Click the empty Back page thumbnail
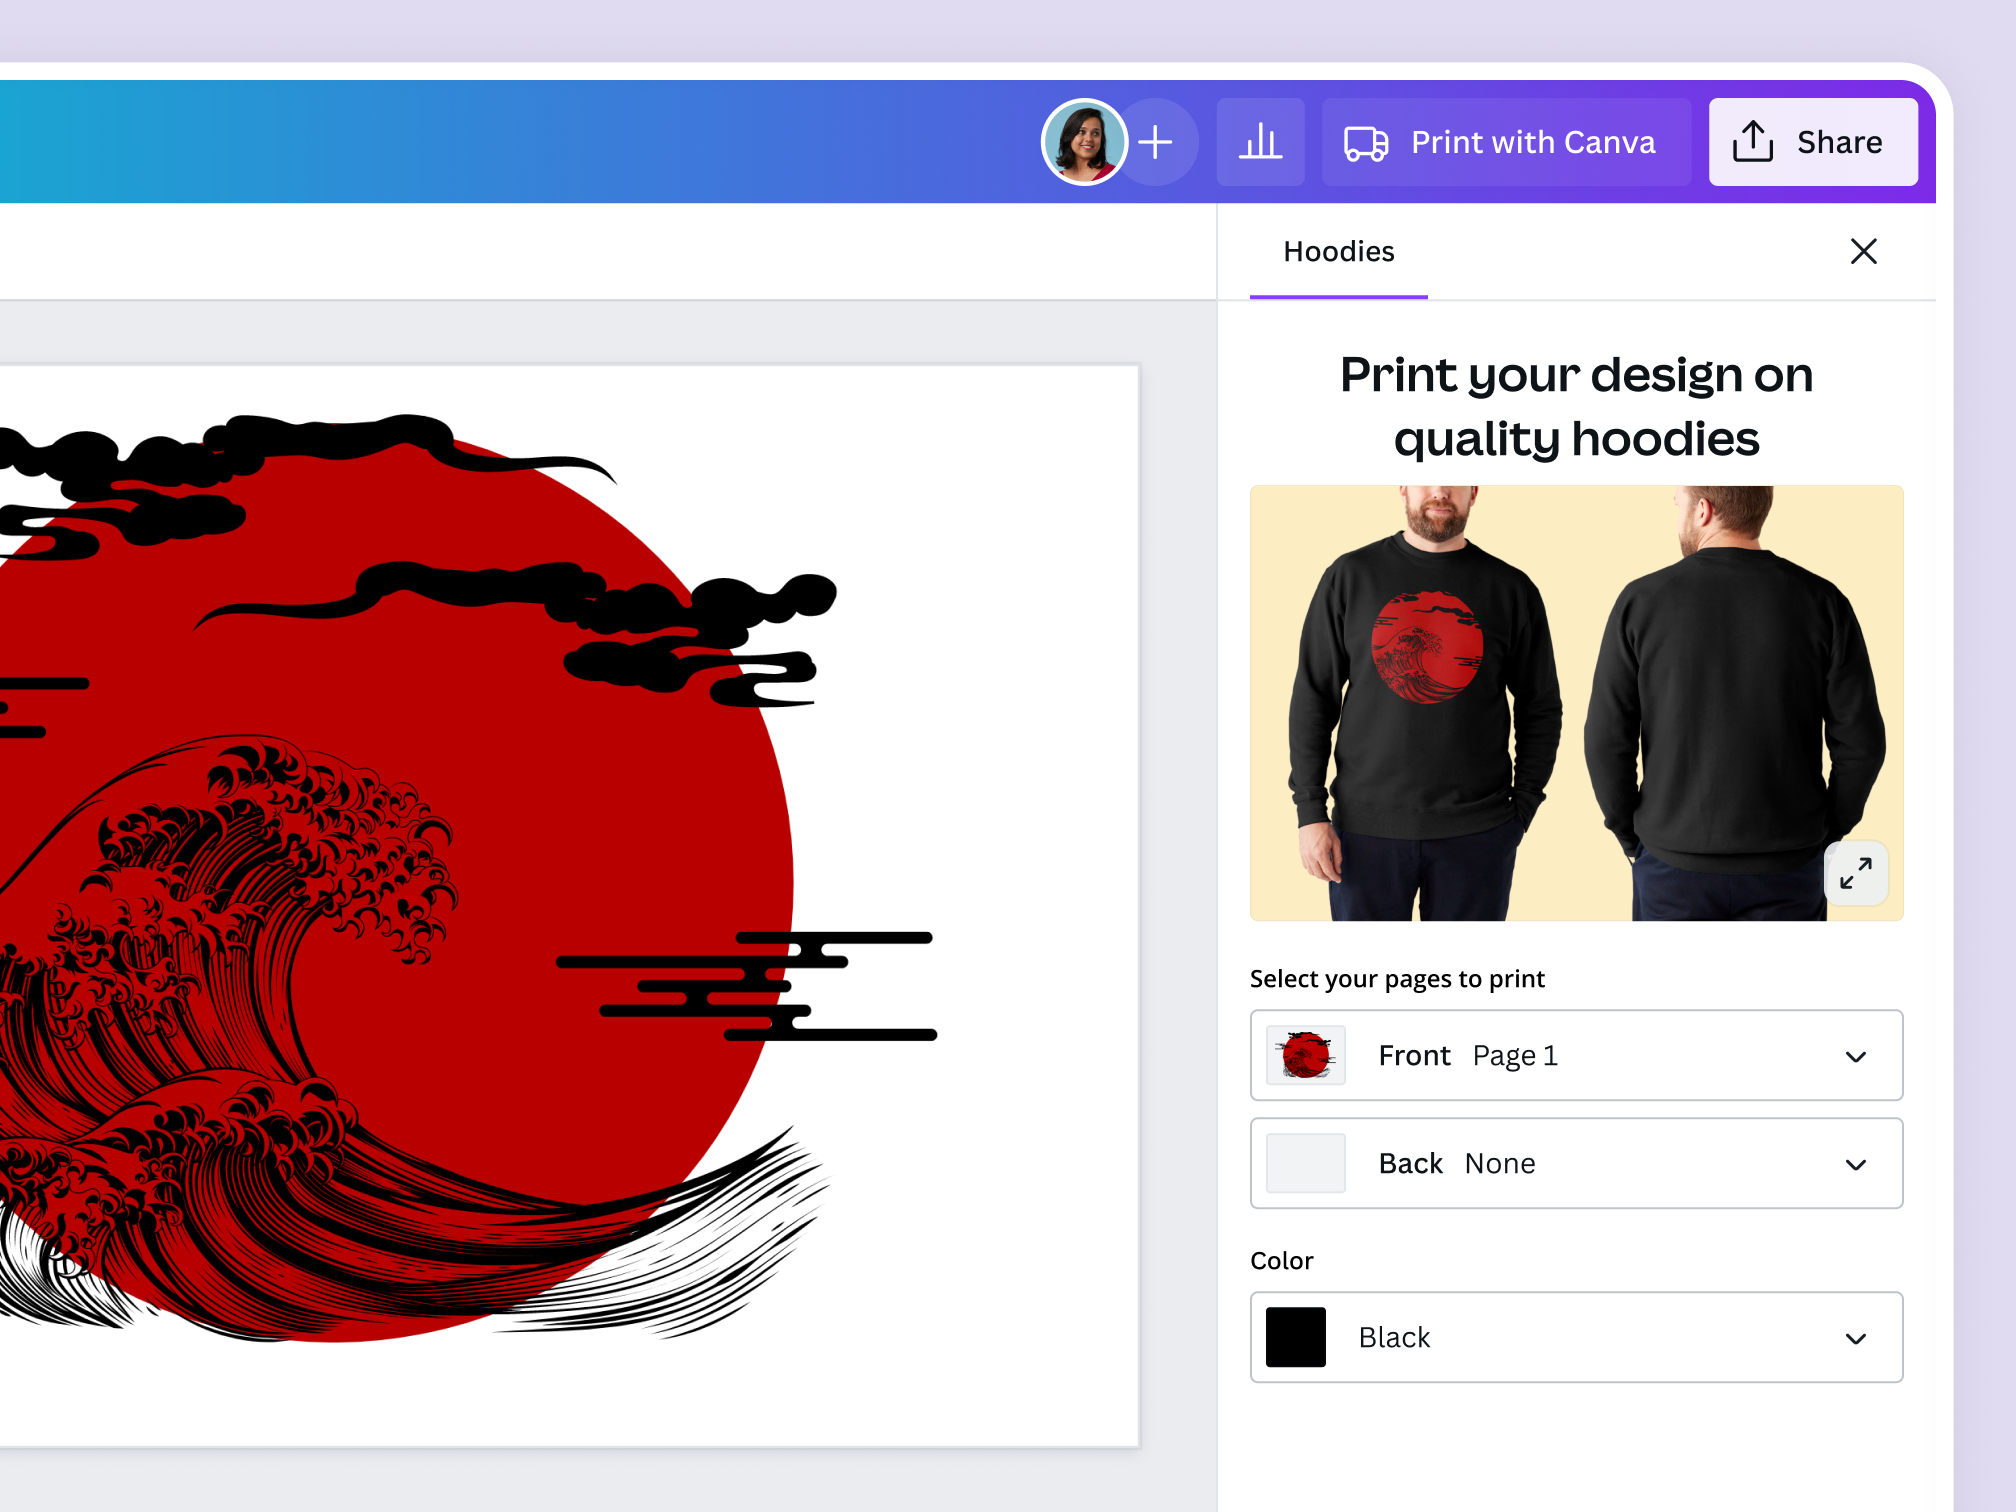The width and height of the screenshot is (2016, 1512). point(1306,1163)
